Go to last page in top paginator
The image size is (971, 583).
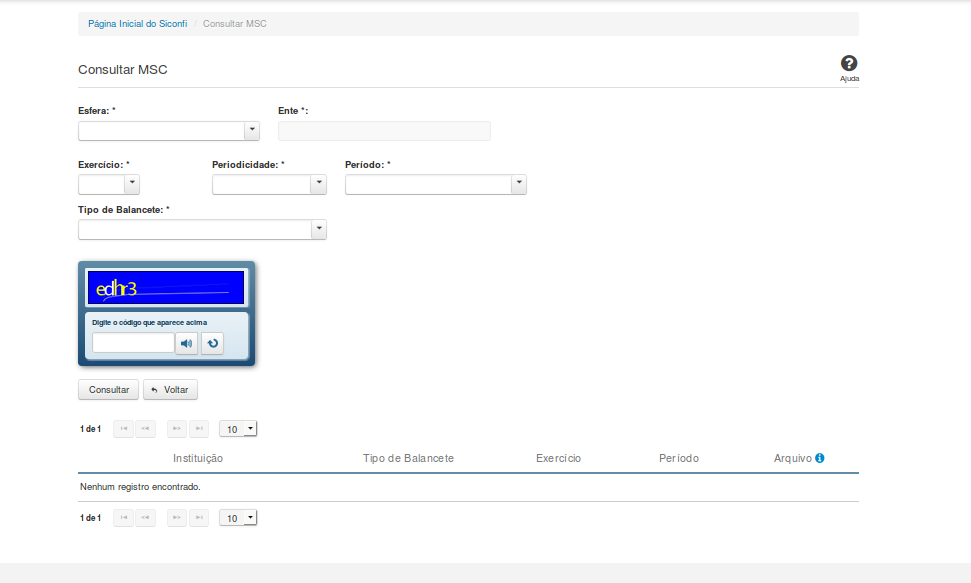pyautogui.click(x=199, y=429)
